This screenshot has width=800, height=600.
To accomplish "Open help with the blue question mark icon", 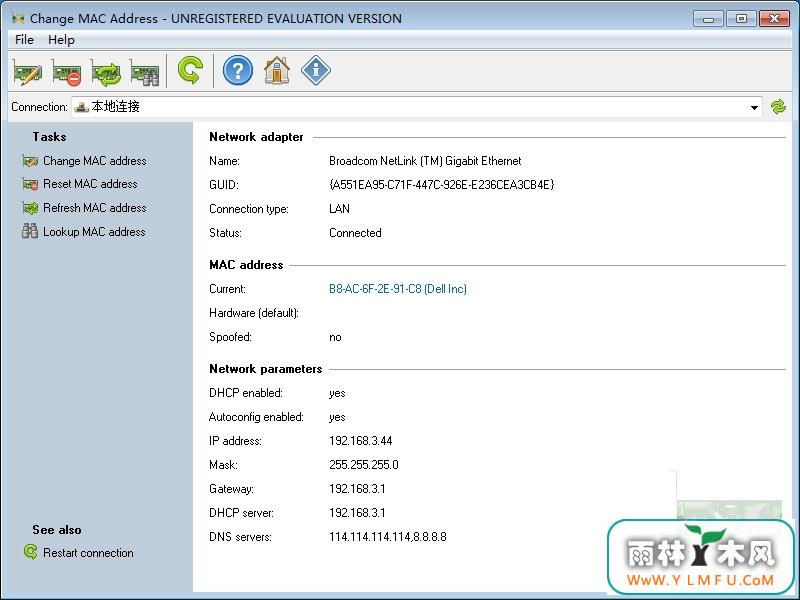I will 238,70.
